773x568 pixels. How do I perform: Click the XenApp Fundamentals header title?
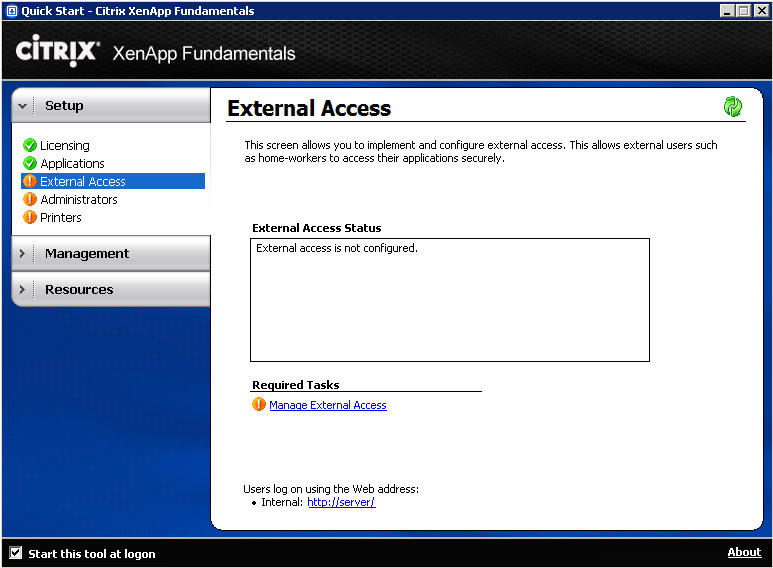tap(204, 53)
